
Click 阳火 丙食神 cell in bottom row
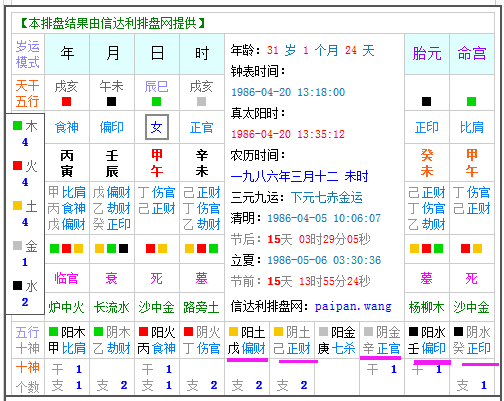pos(157,340)
